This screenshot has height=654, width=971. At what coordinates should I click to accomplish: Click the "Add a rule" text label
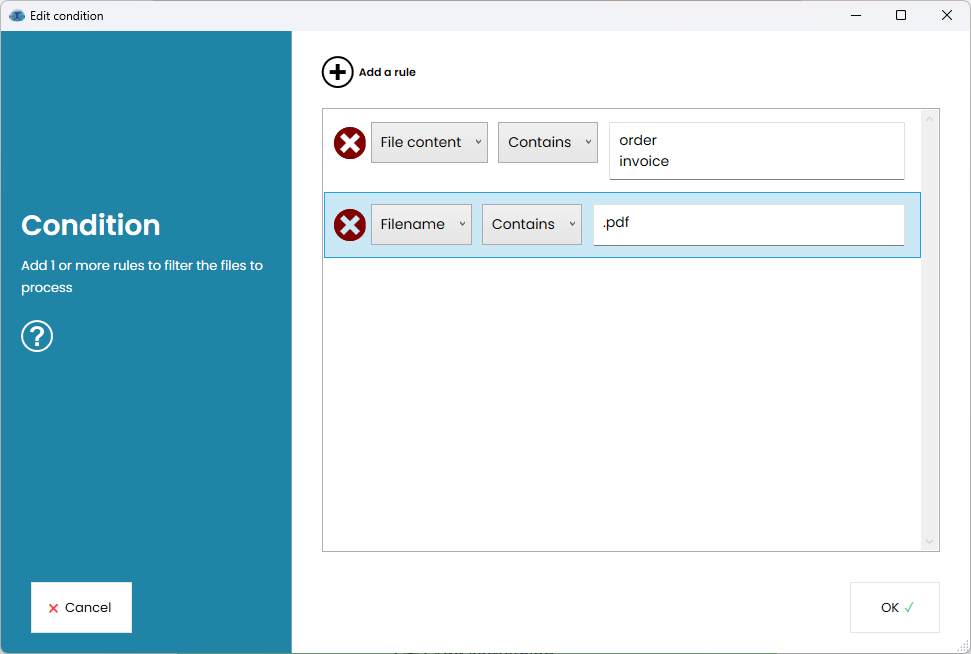point(387,72)
